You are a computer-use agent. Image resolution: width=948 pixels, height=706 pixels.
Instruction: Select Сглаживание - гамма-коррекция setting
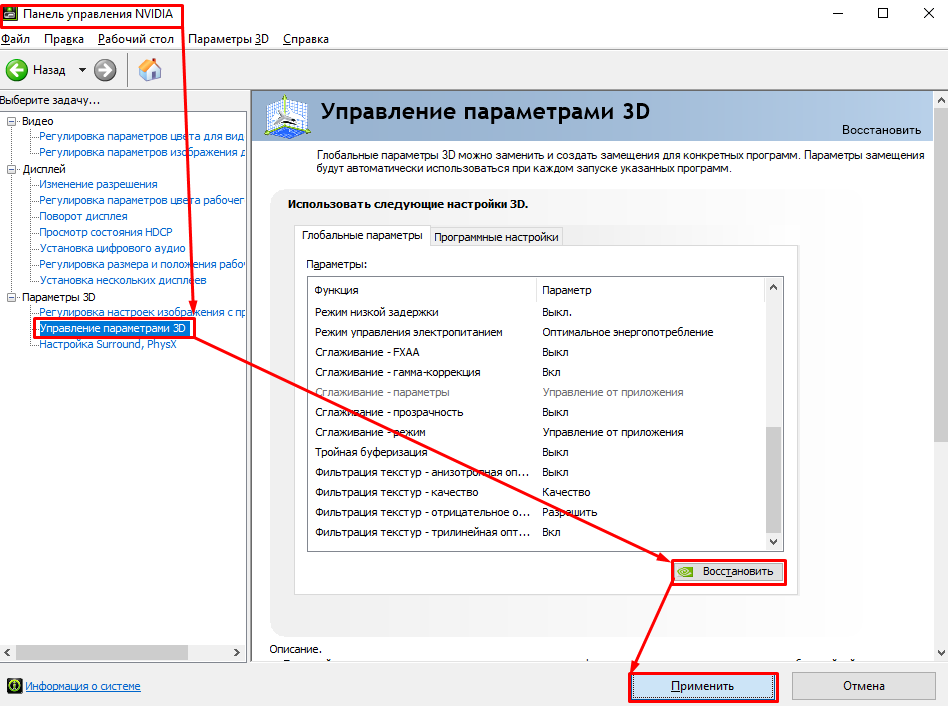pos(536,372)
